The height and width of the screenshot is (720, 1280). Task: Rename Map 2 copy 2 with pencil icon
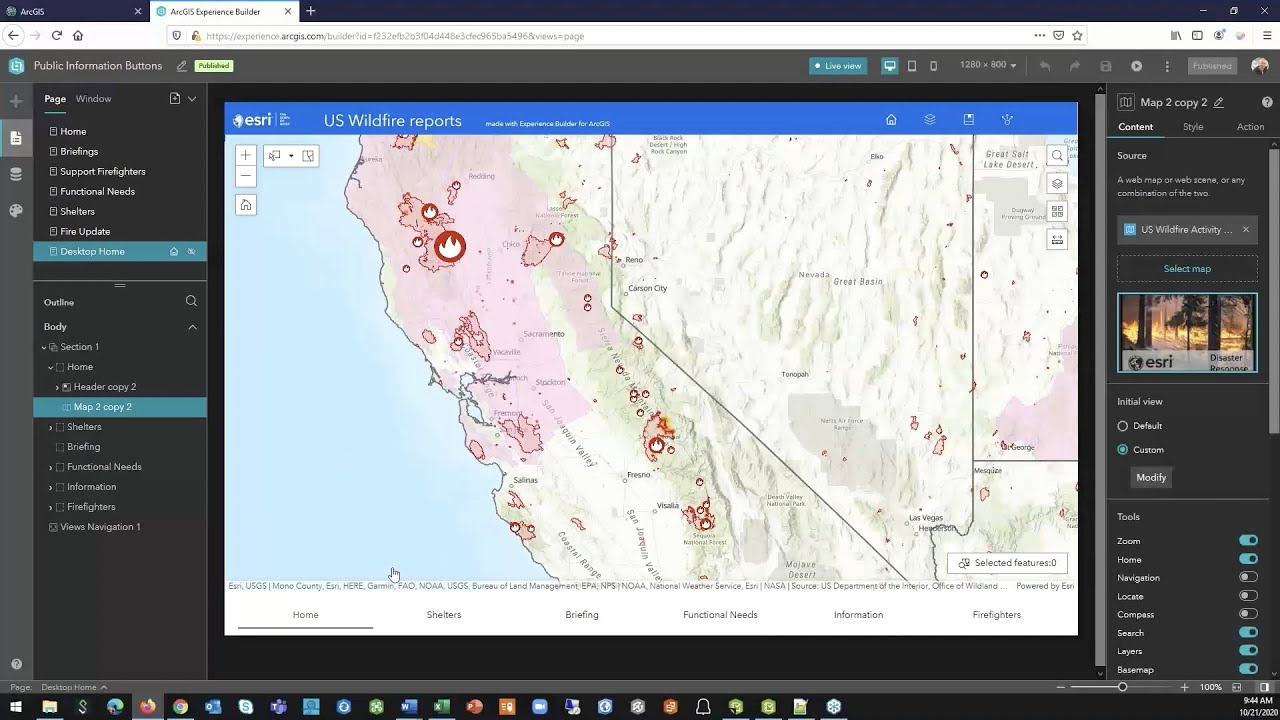pos(1219,102)
